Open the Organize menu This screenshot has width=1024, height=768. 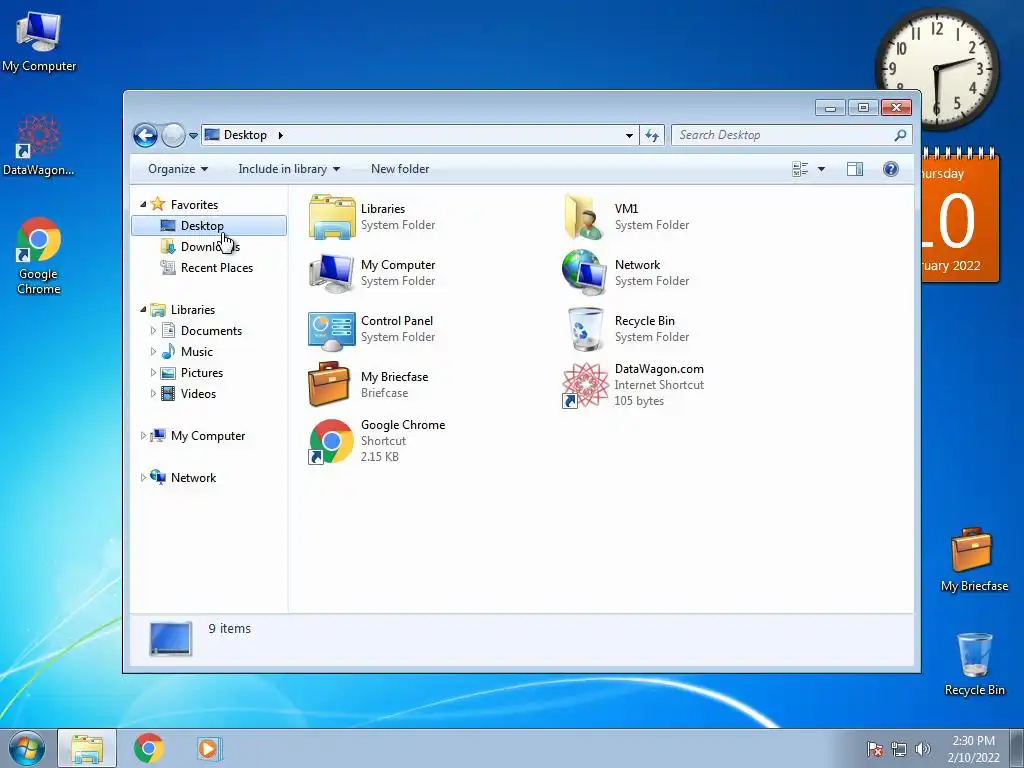tap(178, 169)
